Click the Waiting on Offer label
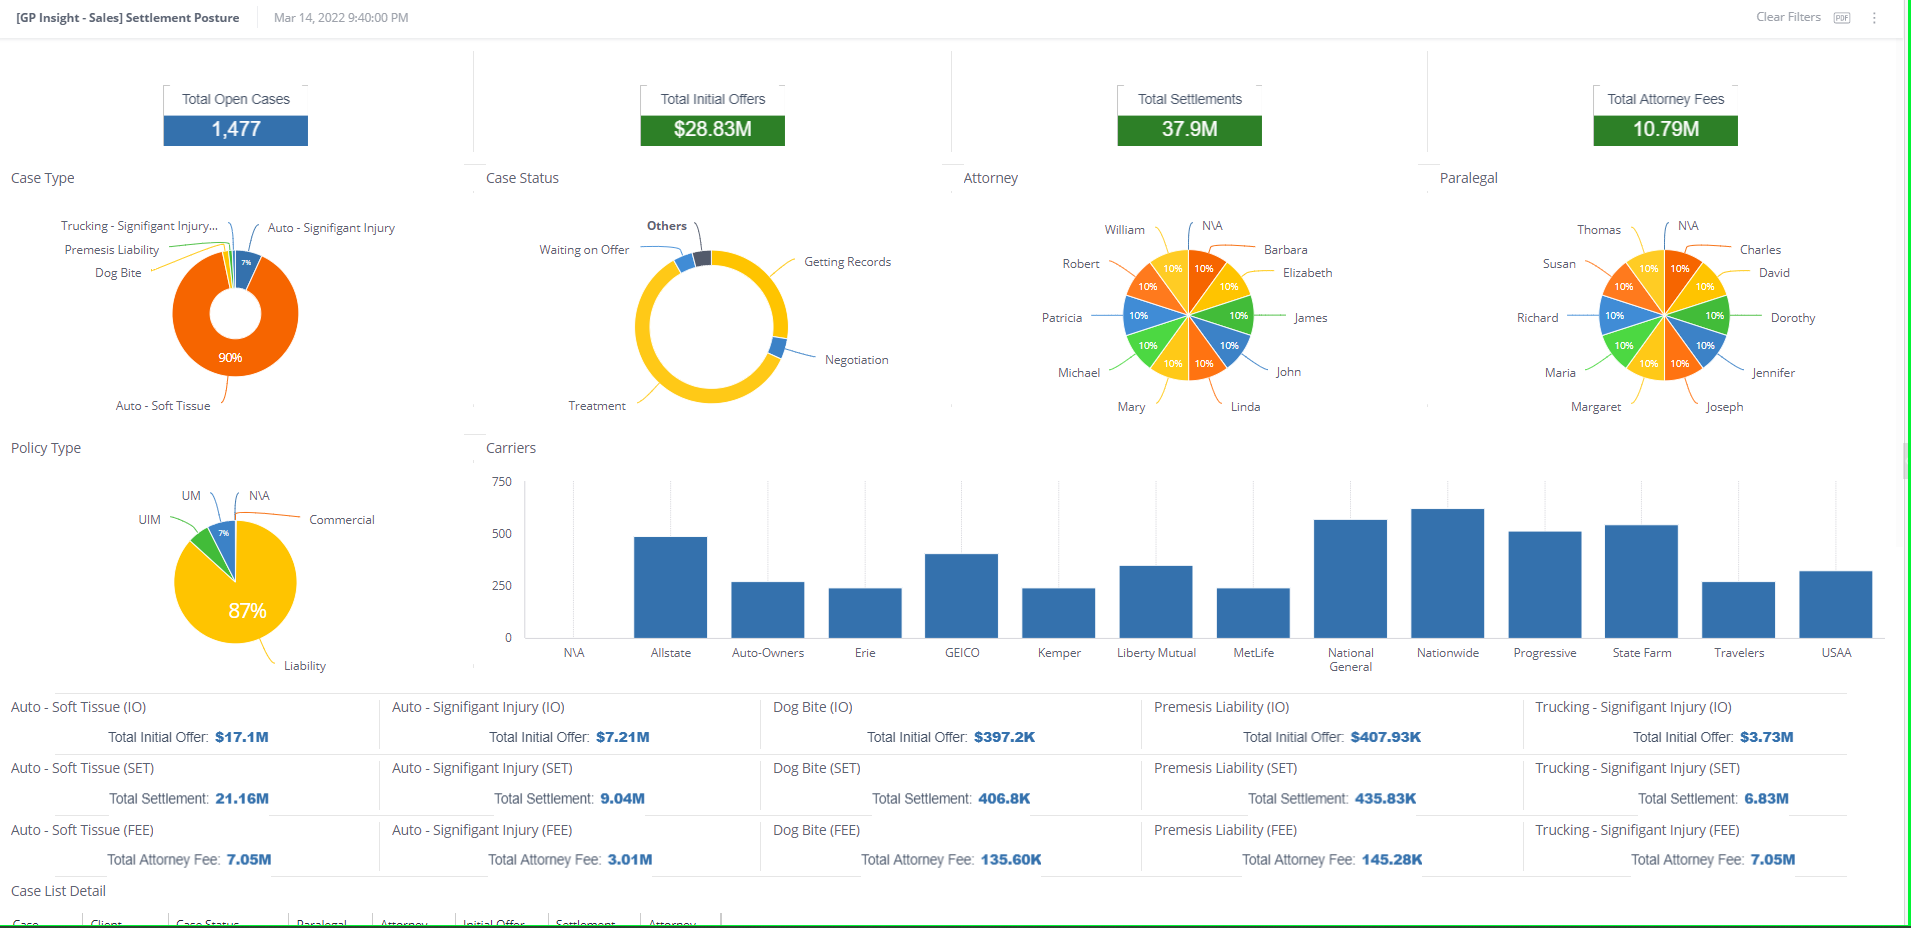This screenshot has height=928, width=1911. (584, 250)
